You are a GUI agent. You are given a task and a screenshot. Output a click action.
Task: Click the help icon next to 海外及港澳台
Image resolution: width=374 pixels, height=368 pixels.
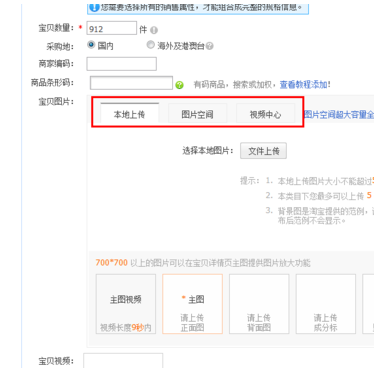click(210, 46)
